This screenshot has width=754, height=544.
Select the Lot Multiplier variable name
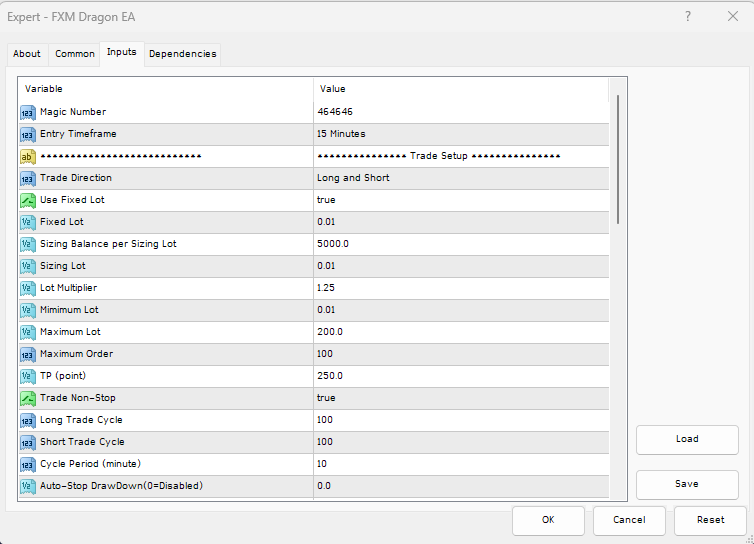point(68,288)
